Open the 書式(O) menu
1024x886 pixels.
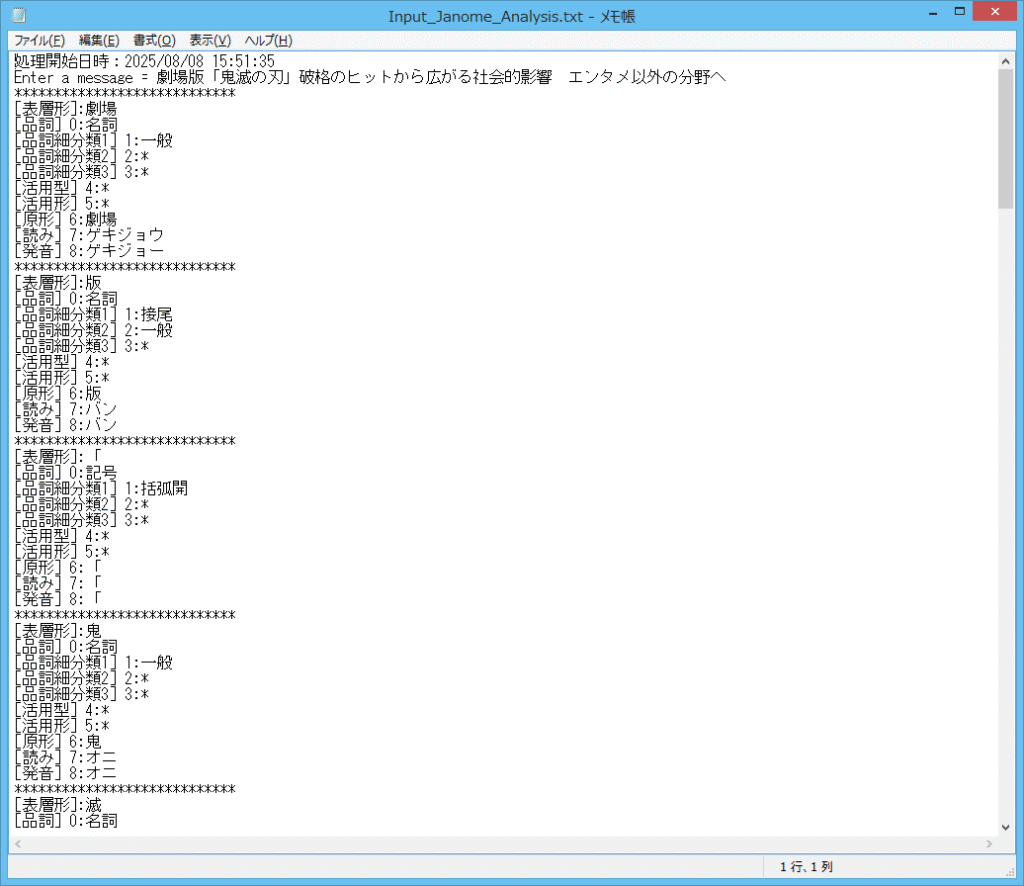click(x=154, y=40)
